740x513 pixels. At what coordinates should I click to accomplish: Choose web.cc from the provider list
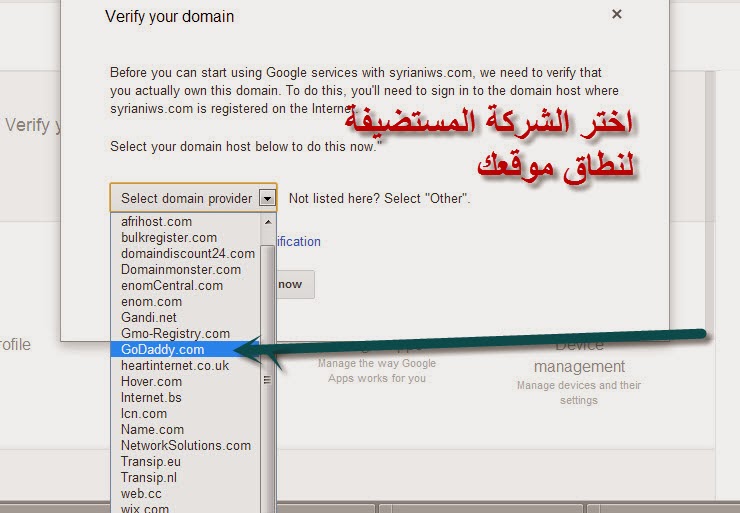point(185,494)
